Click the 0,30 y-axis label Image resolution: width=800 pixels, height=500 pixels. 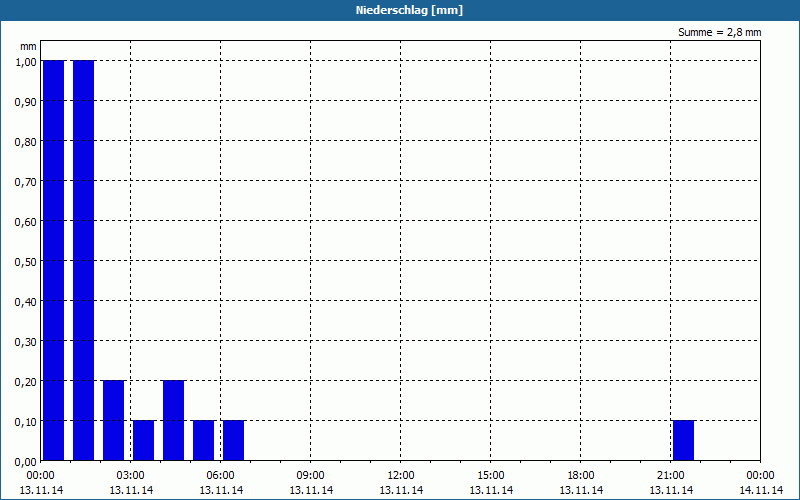tap(26, 342)
